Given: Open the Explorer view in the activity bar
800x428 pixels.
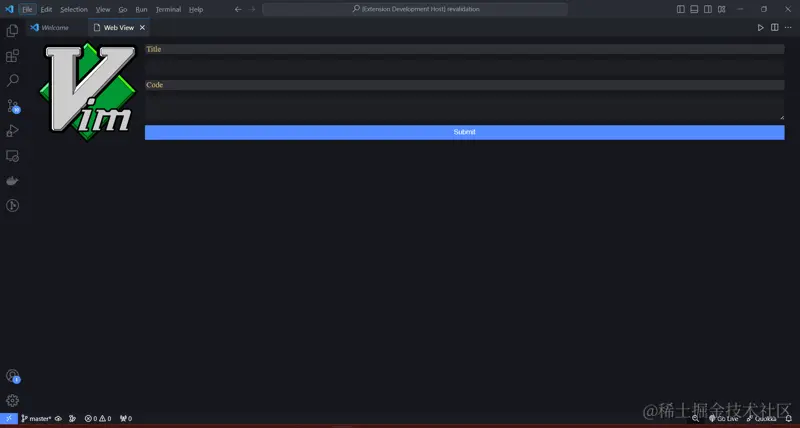Looking at the screenshot, I should click(12, 31).
